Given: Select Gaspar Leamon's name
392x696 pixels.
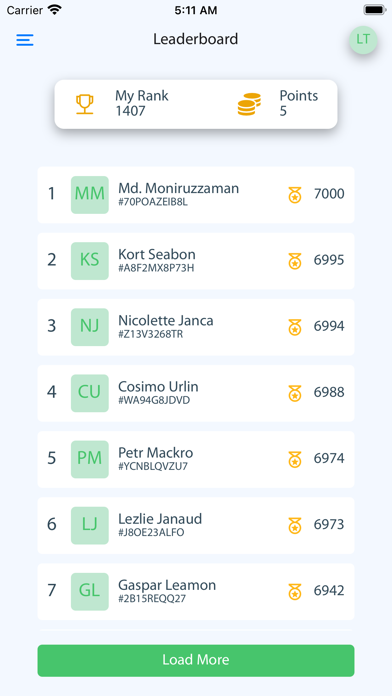Looking at the screenshot, I should pyautogui.click(x=167, y=585).
